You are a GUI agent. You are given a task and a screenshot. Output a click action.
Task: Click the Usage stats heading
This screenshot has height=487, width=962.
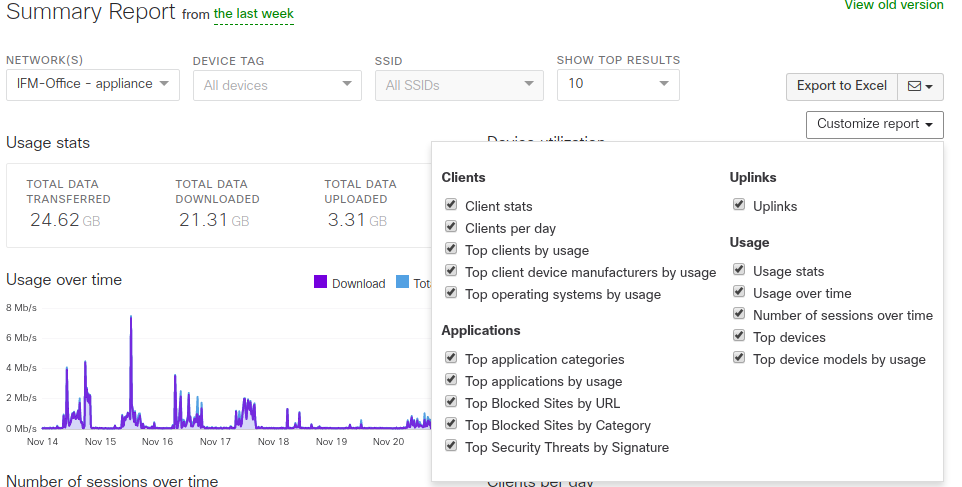pyautogui.click(x=48, y=143)
